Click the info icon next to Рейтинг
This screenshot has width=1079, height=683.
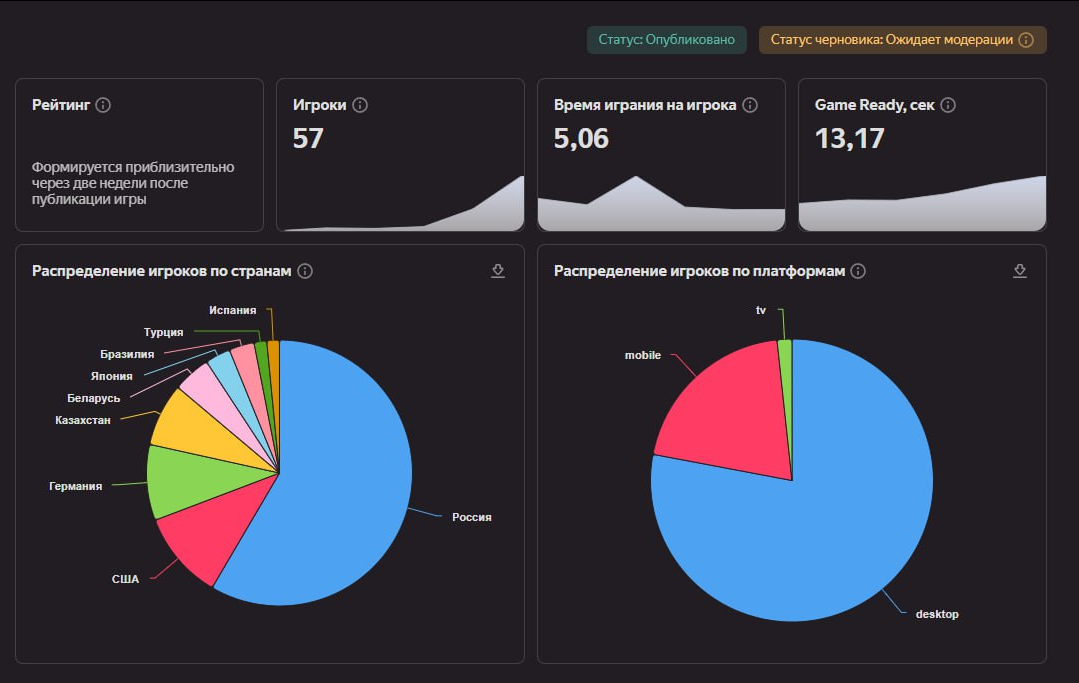point(103,105)
